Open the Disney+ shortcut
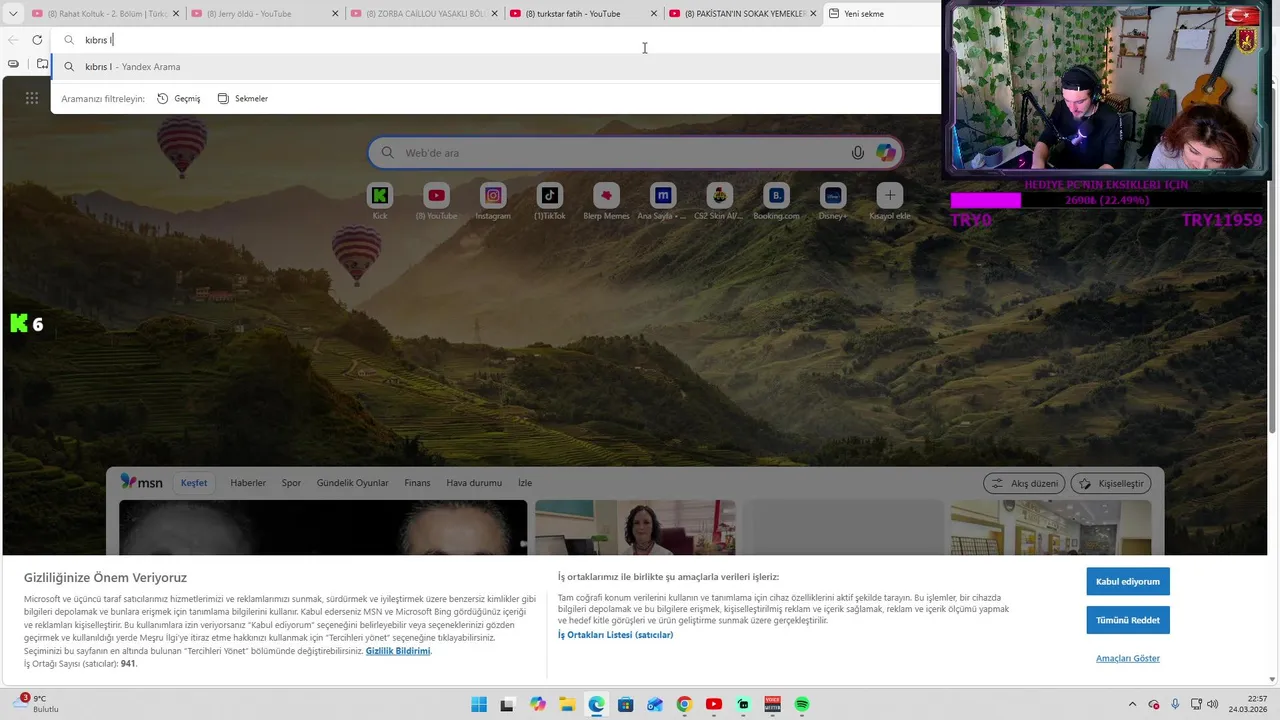Viewport: 1280px width, 720px height. (833, 201)
